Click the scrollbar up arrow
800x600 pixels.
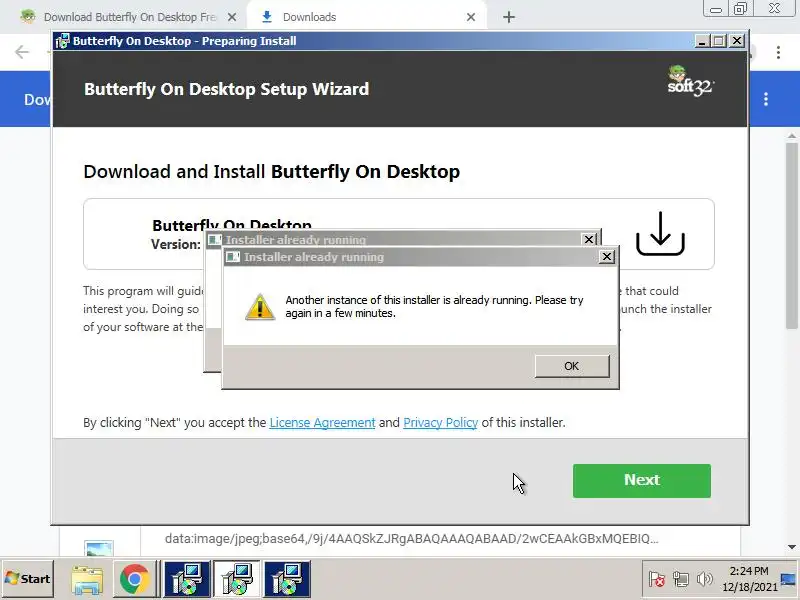[792, 136]
